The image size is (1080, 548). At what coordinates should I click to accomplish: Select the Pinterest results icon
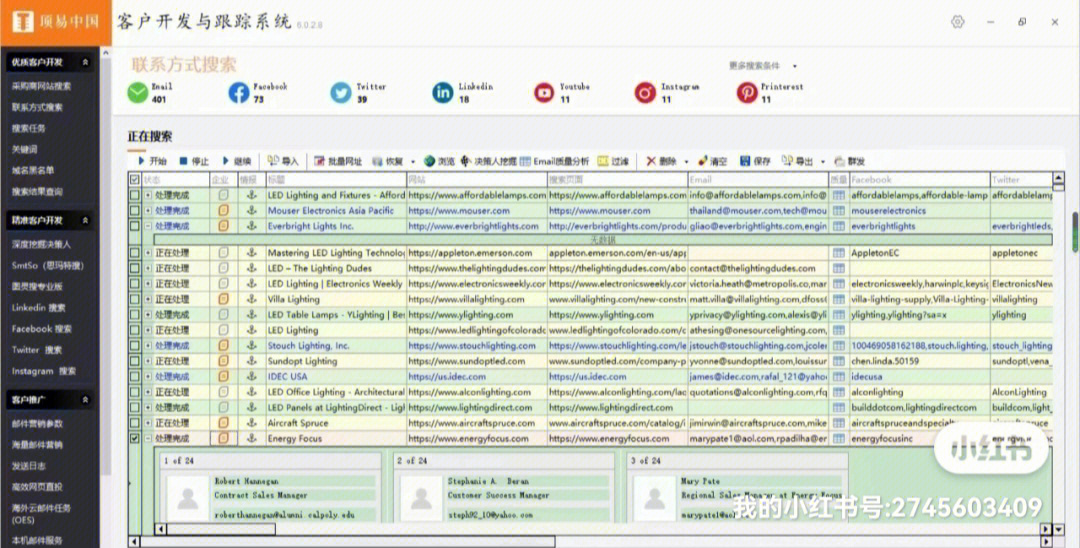click(747, 93)
